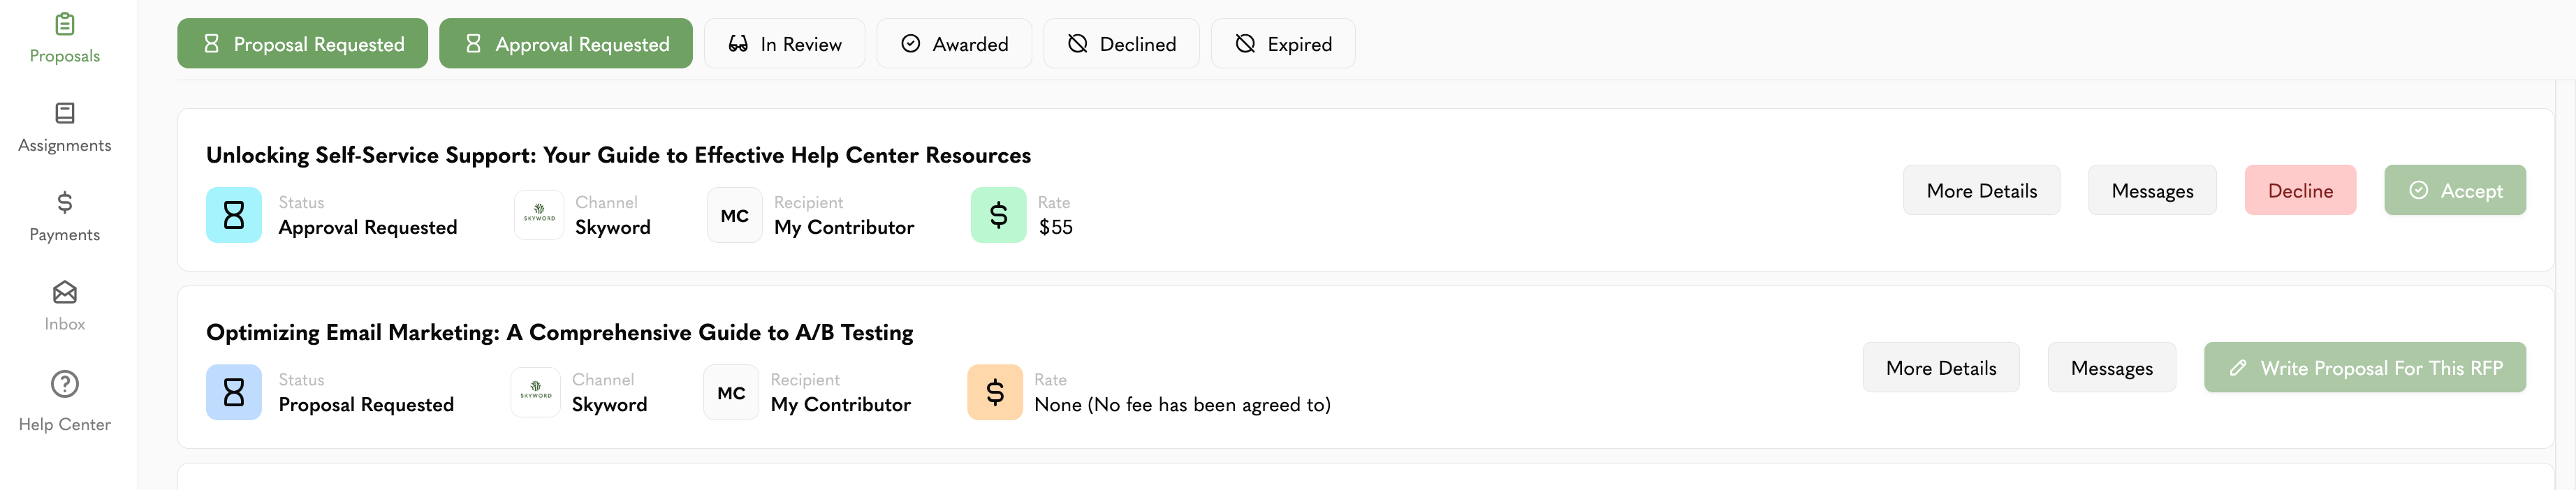Screen dimensions: 2576x490
Task: Toggle the Approval Requested filter
Action: coord(566,43)
